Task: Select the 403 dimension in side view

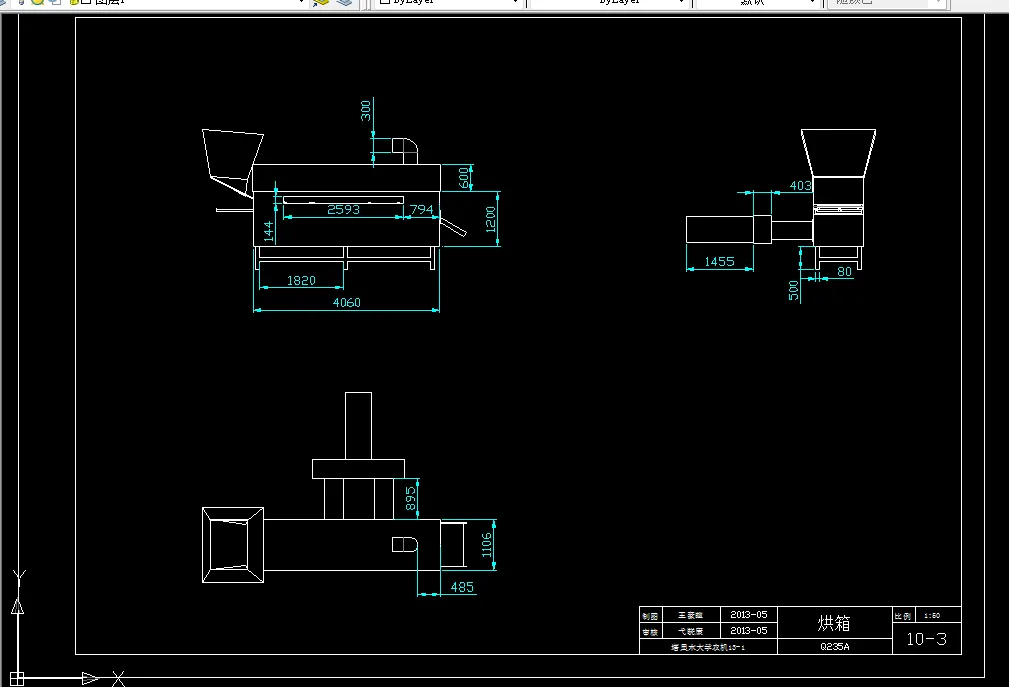Action: (801, 185)
